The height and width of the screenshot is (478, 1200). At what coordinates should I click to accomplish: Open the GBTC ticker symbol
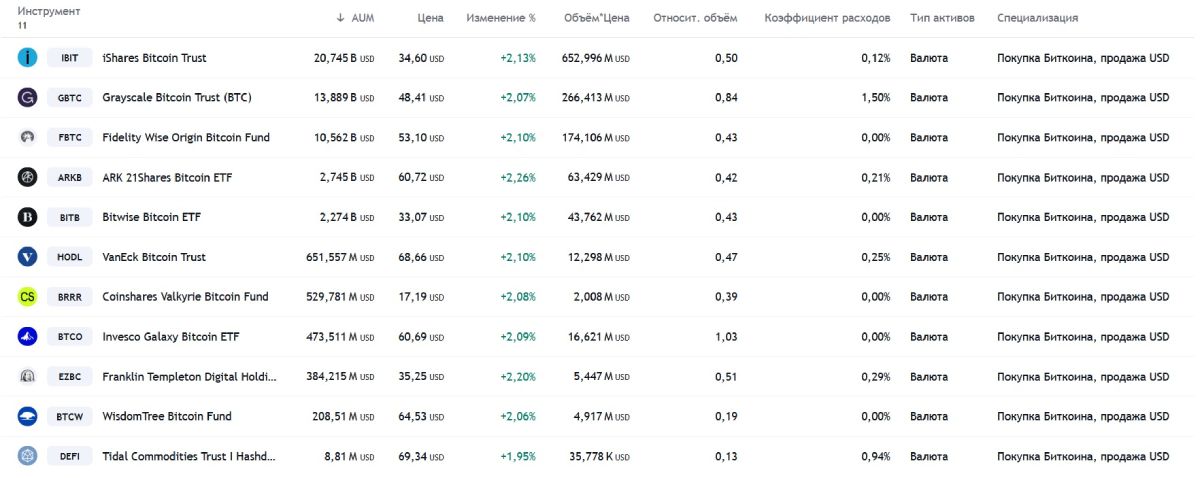pyautogui.click(x=70, y=98)
